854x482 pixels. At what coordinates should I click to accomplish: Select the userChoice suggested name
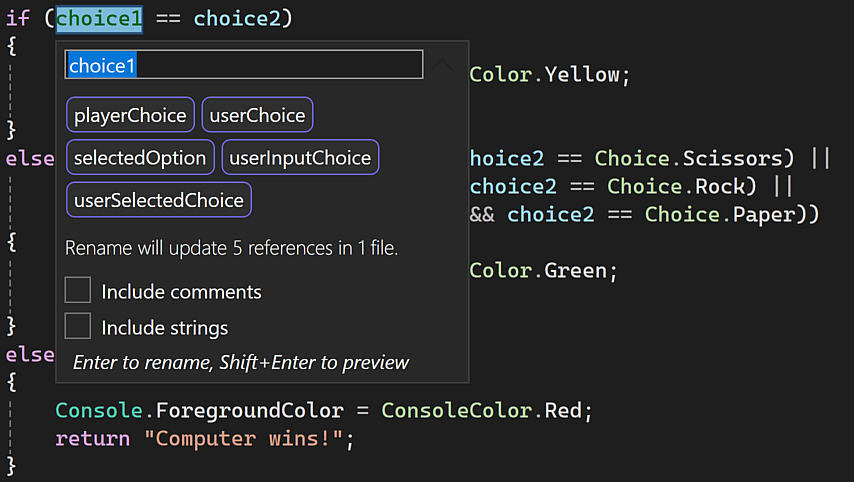coord(257,115)
